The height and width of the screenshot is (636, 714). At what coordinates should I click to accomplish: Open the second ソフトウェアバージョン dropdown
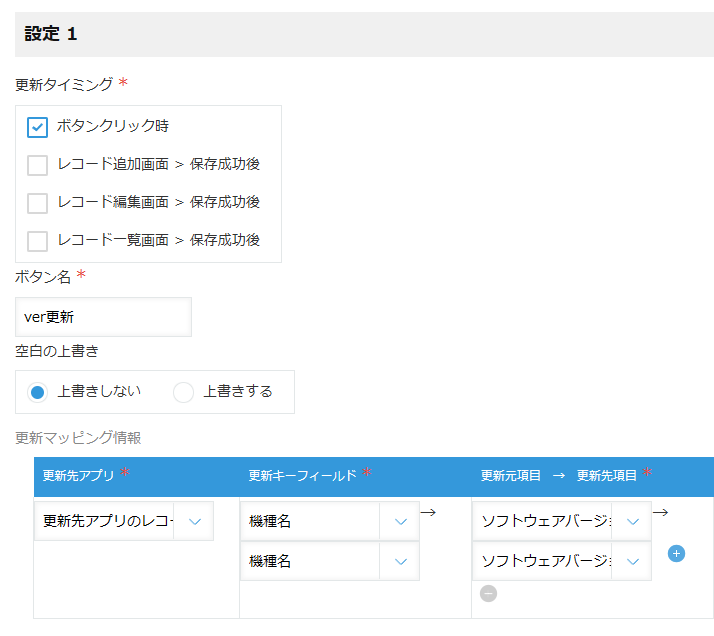click(x=562, y=561)
